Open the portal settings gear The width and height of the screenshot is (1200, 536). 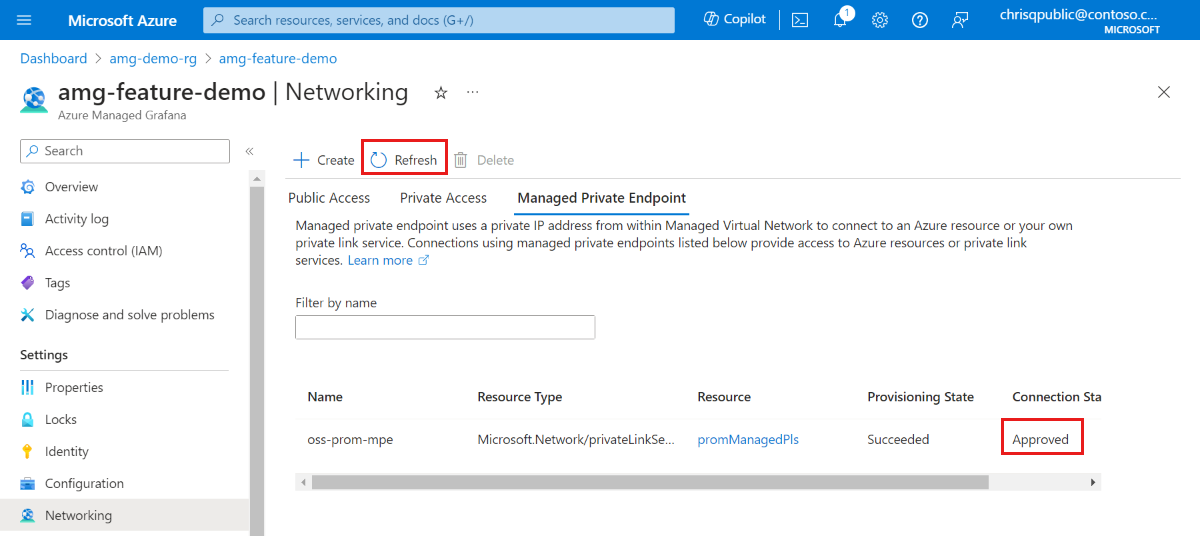880,20
